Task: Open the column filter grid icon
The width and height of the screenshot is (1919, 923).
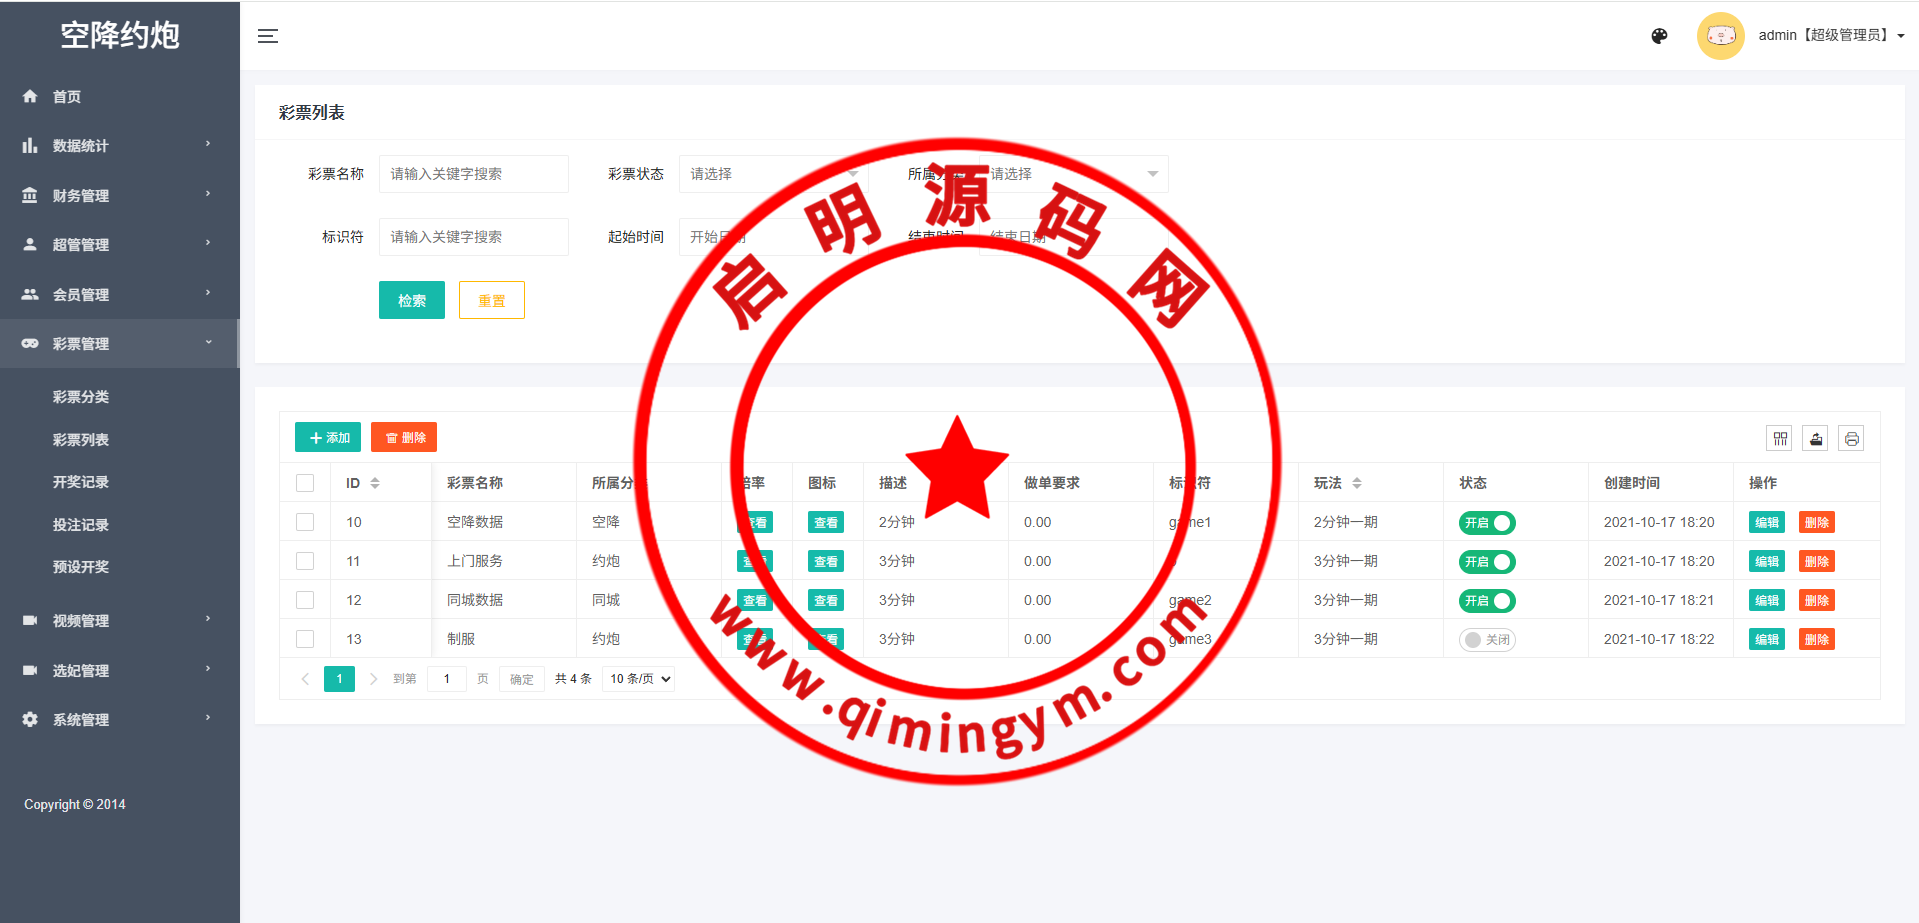Action: 1780,439
